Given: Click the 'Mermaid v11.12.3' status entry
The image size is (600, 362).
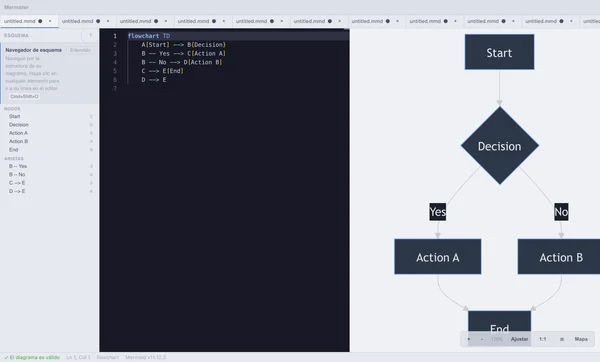Looking at the screenshot, I should pyautogui.click(x=145, y=357).
